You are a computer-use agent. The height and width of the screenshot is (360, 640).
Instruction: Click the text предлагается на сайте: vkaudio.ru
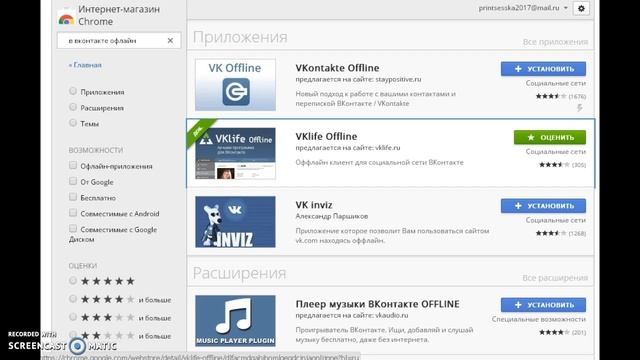[351, 316]
